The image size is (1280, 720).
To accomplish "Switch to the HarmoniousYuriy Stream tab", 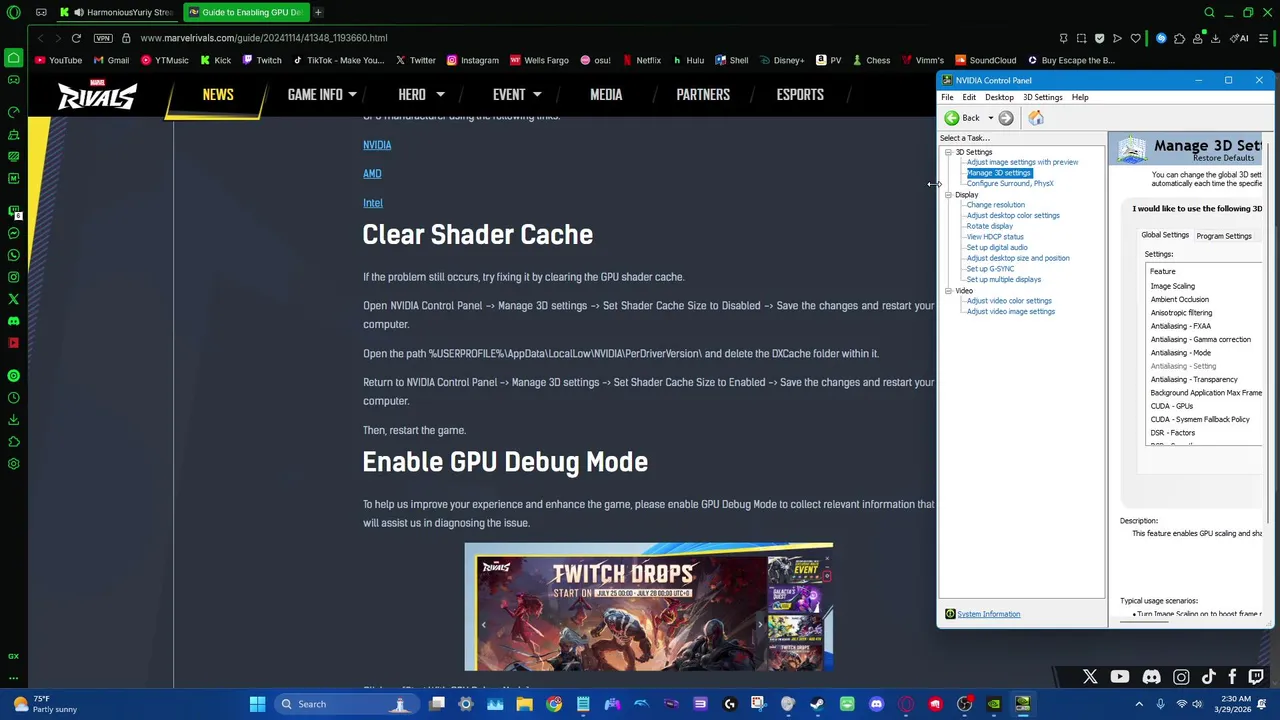I will click(117, 12).
